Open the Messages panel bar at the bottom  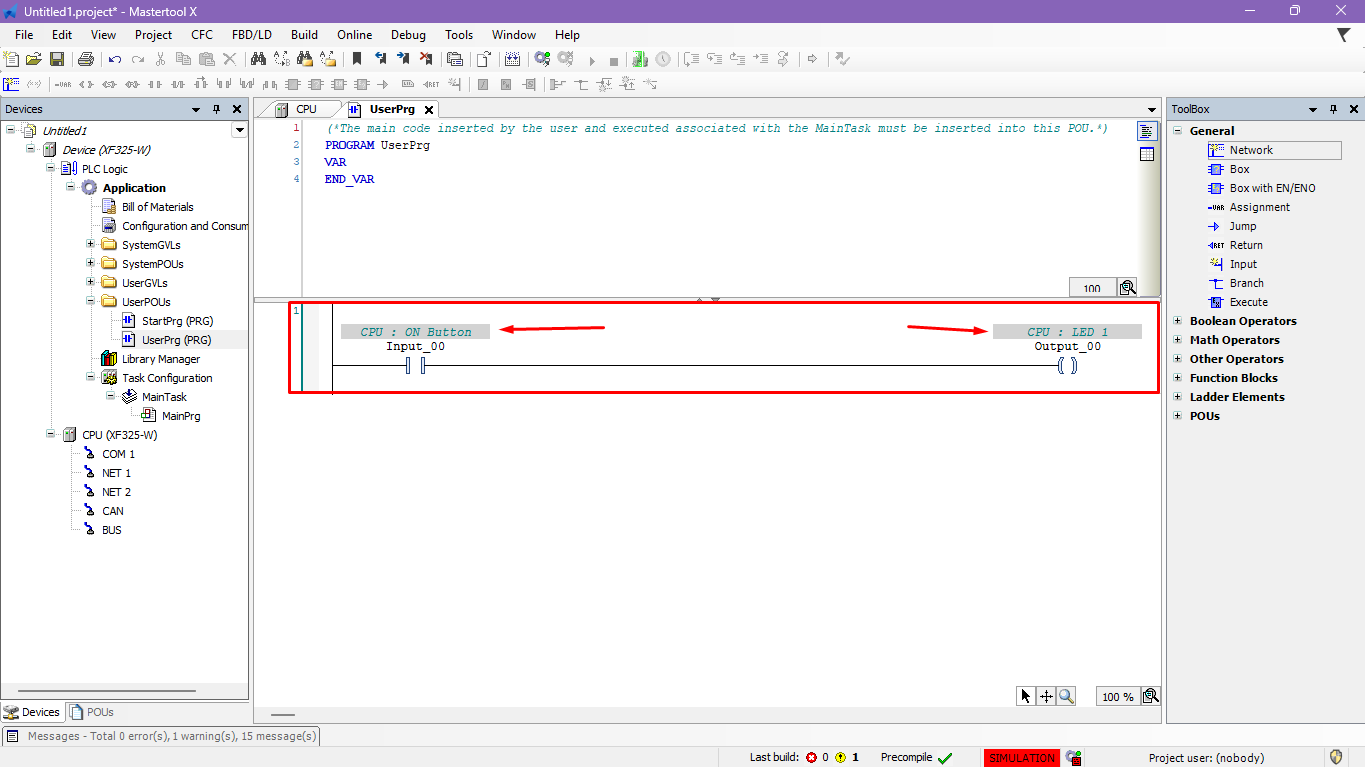coord(162,736)
